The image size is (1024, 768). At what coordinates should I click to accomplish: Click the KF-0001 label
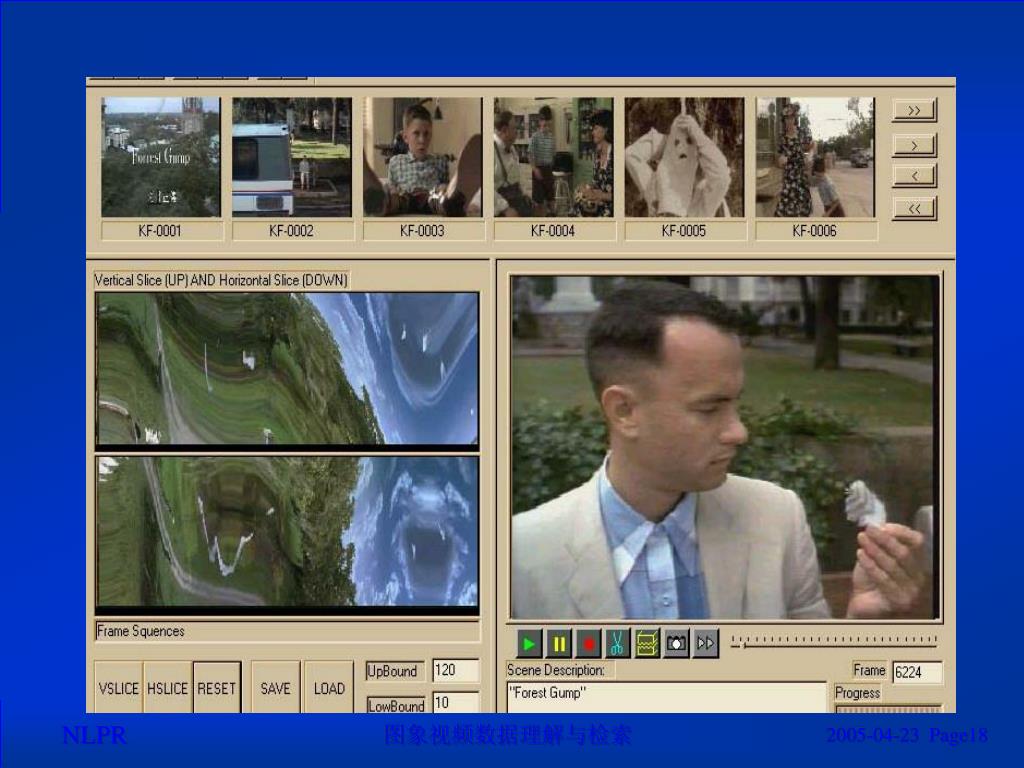pyautogui.click(x=161, y=231)
